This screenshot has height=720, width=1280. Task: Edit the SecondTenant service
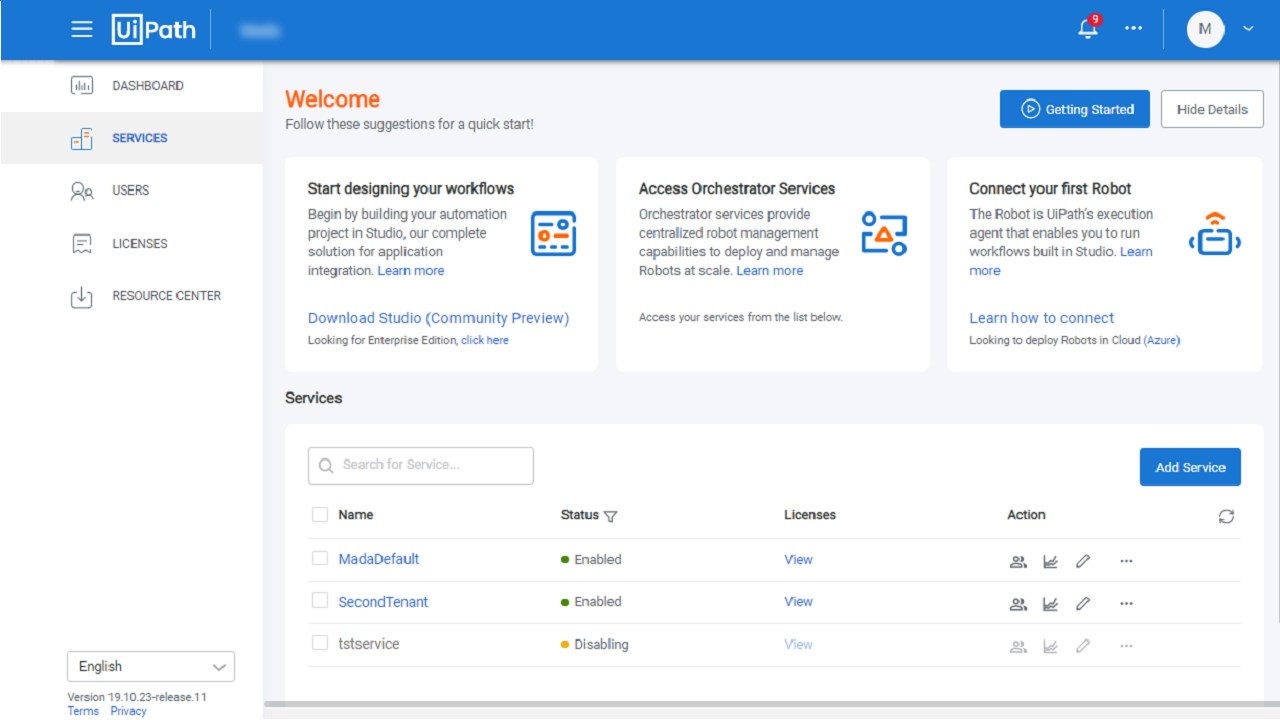[1083, 604]
